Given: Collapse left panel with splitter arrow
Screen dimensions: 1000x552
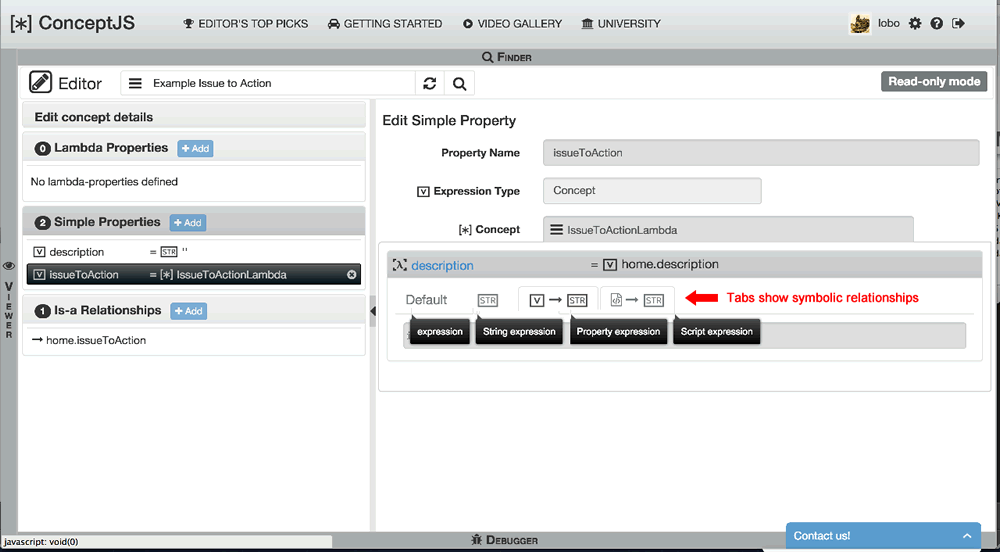Looking at the screenshot, I should 373,311.
